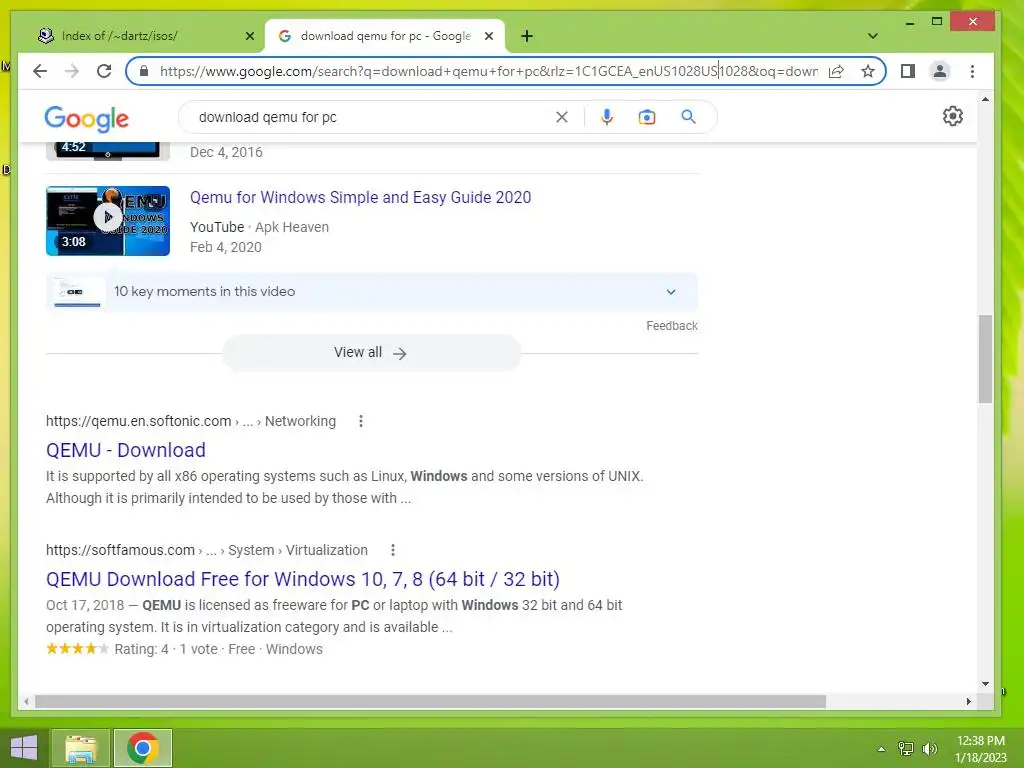Bookmark this tab with star icon
Viewport: 1024px width, 768px height.
(868, 71)
